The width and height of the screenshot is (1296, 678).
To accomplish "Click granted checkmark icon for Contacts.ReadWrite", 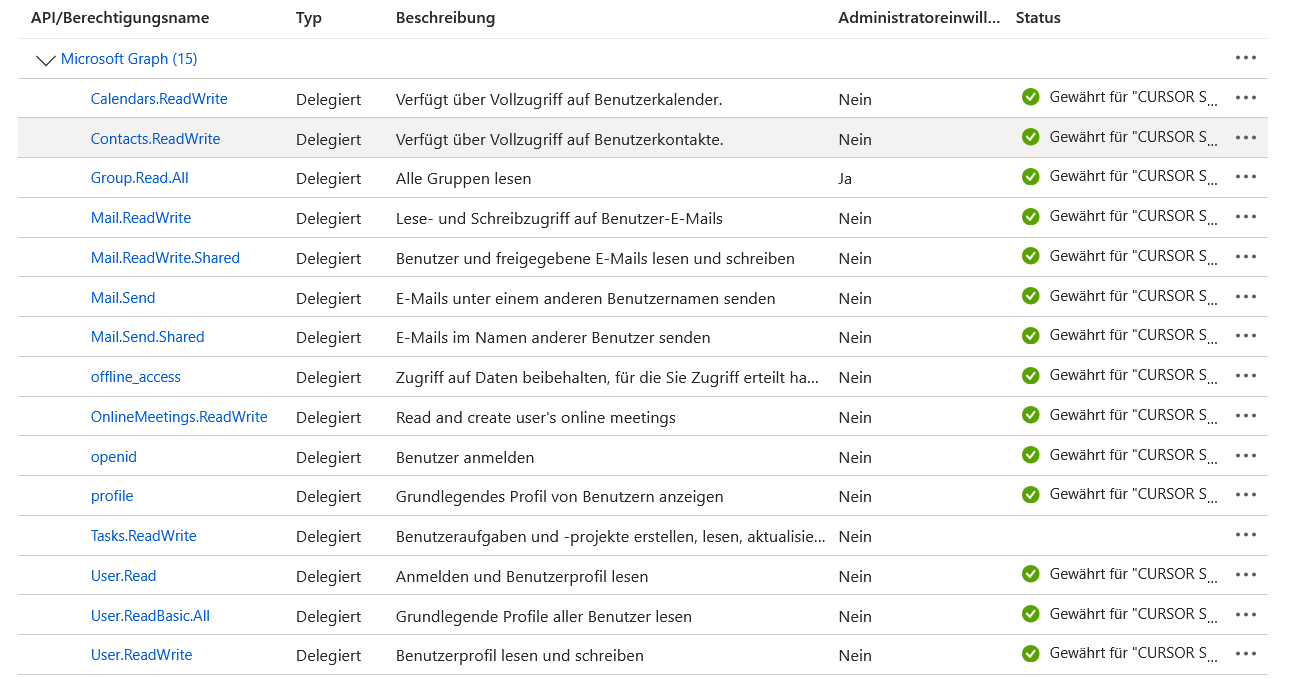I will point(1030,137).
